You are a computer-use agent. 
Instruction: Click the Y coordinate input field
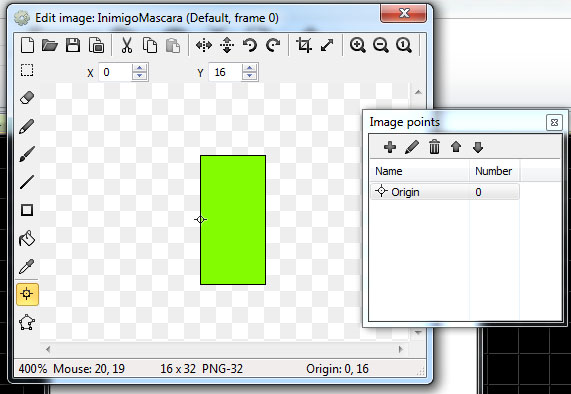226,72
